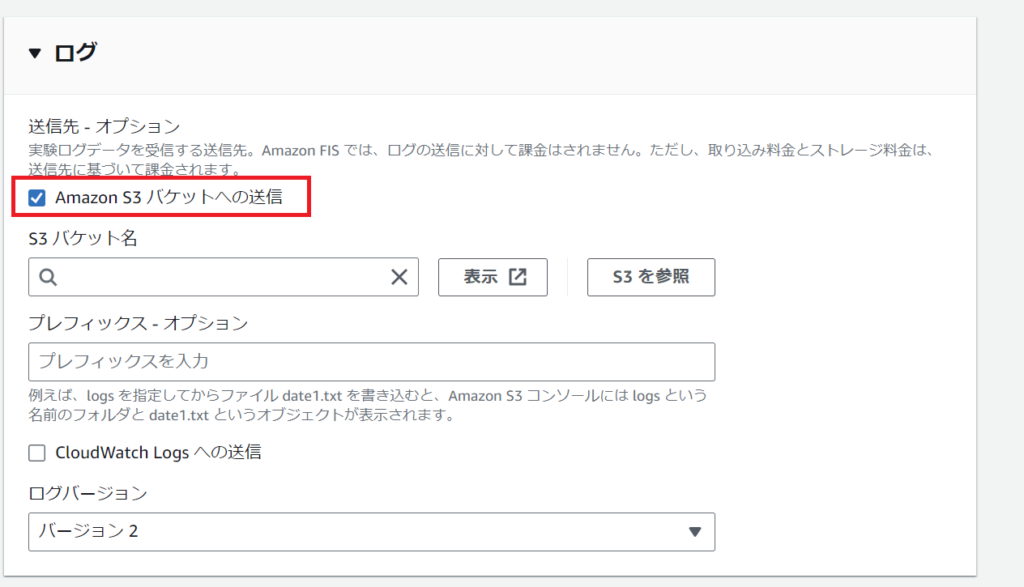The height and width of the screenshot is (587, 1024).
Task: Click the プレフィックス - オプション label
Action: (x=138, y=323)
